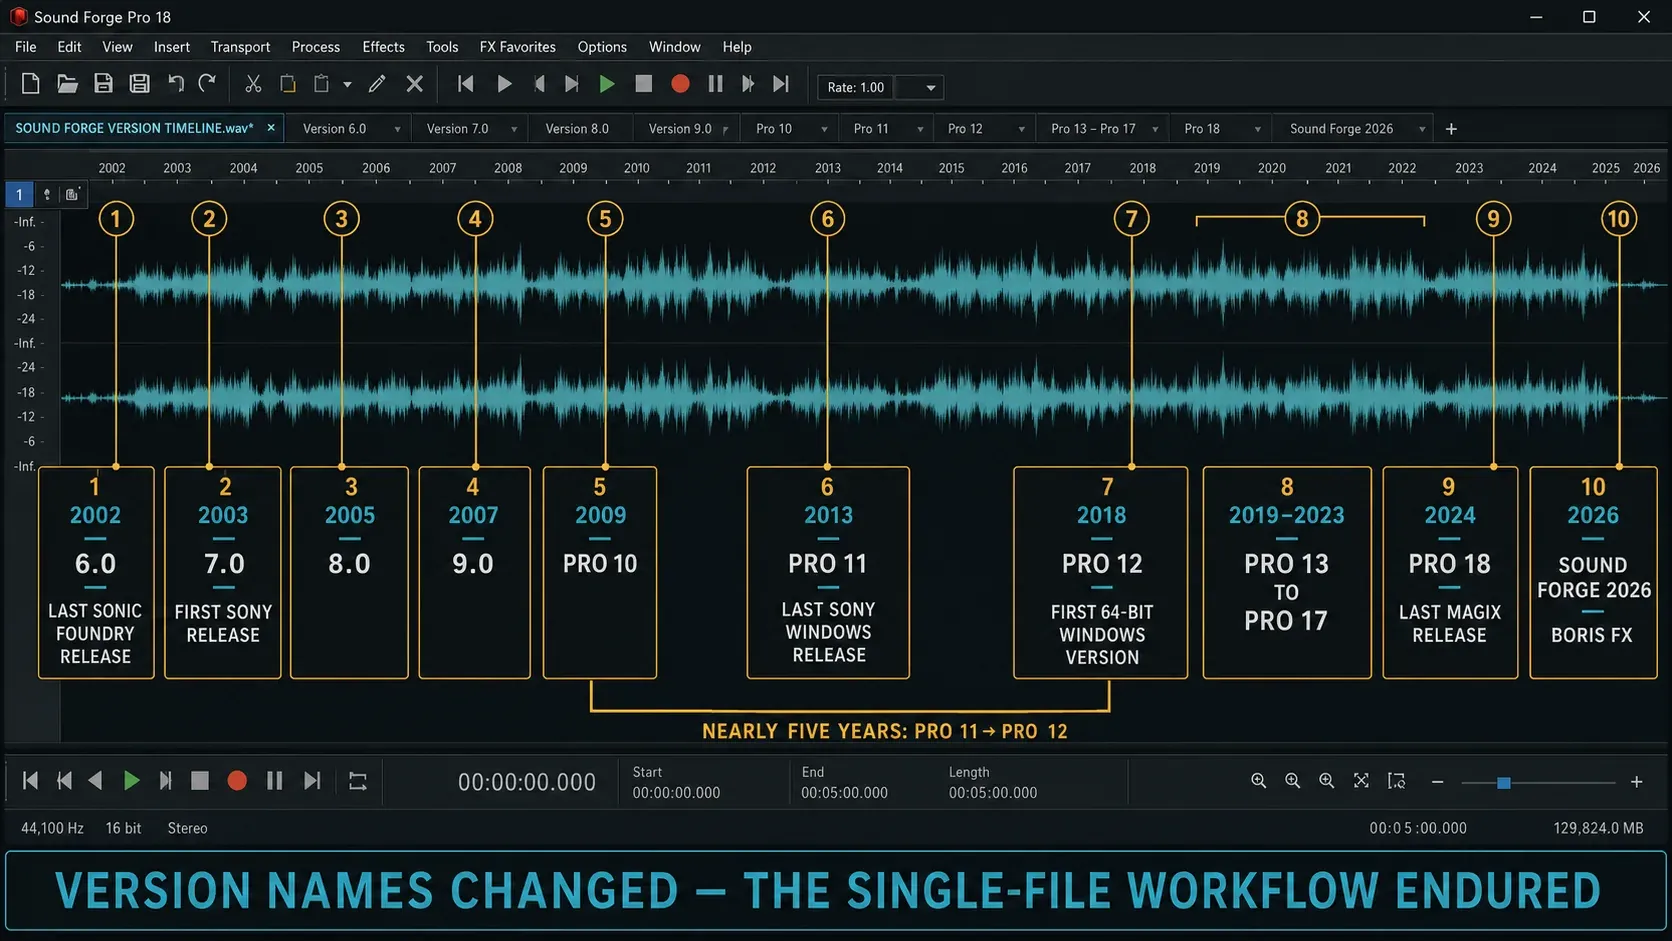Image resolution: width=1672 pixels, height=941 pixels.
Task: Go to start in the bottom transport bar
Action: (30, 781)
